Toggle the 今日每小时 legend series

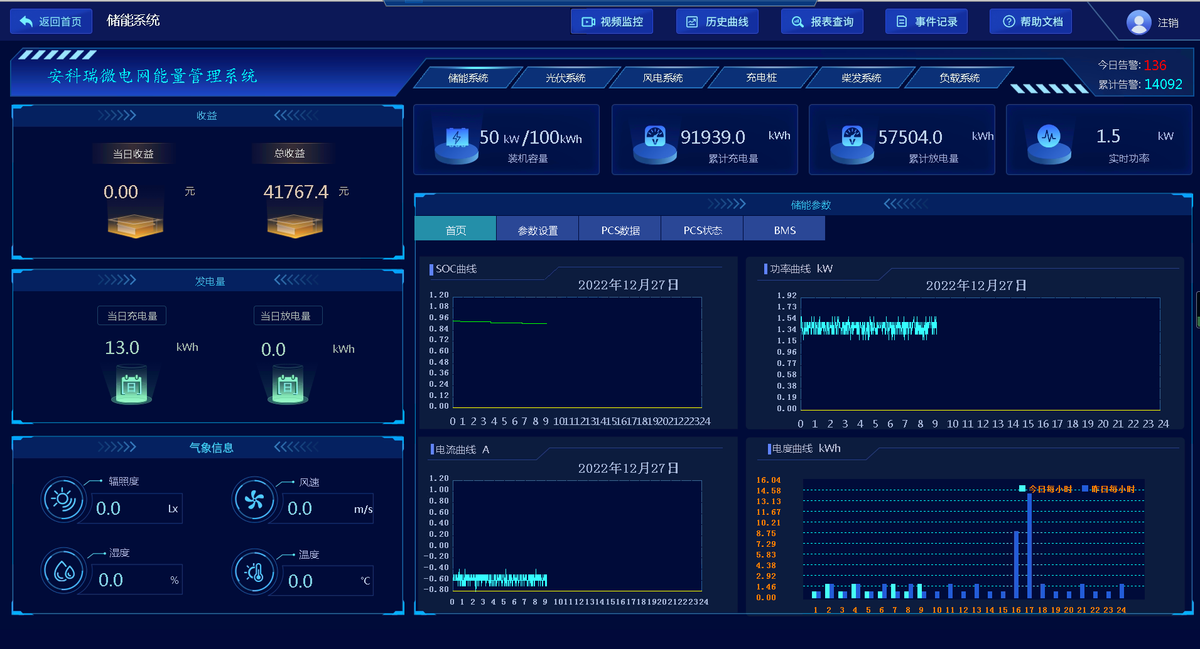click(x=1044, y=489)
